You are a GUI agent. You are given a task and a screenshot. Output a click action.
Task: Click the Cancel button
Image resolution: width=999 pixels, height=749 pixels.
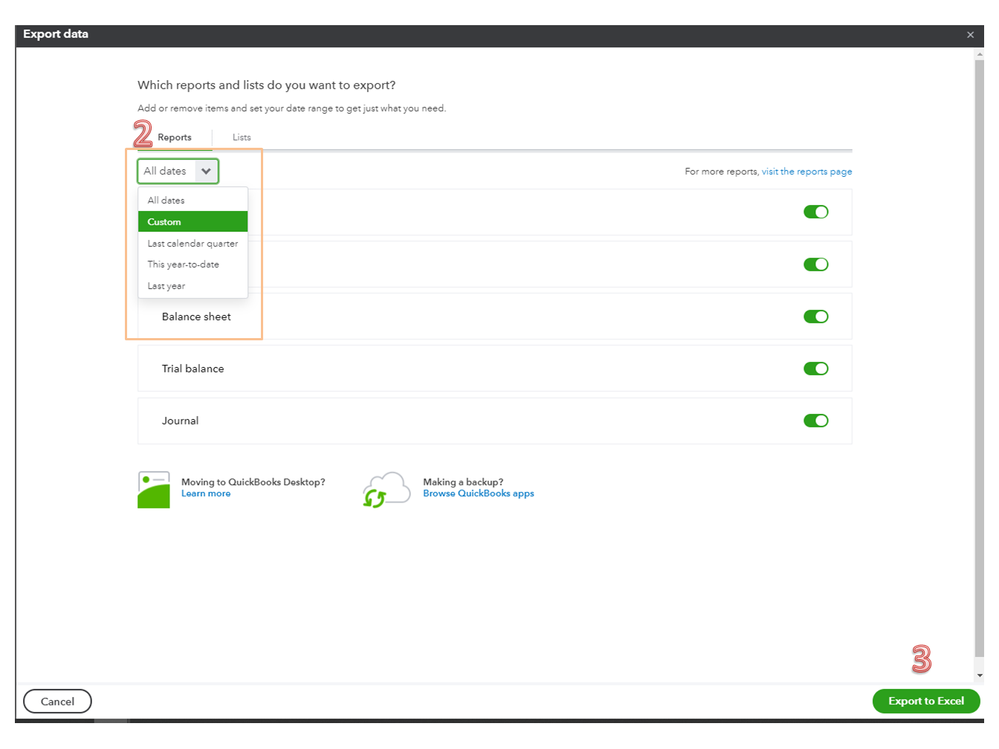pos(57,701)
